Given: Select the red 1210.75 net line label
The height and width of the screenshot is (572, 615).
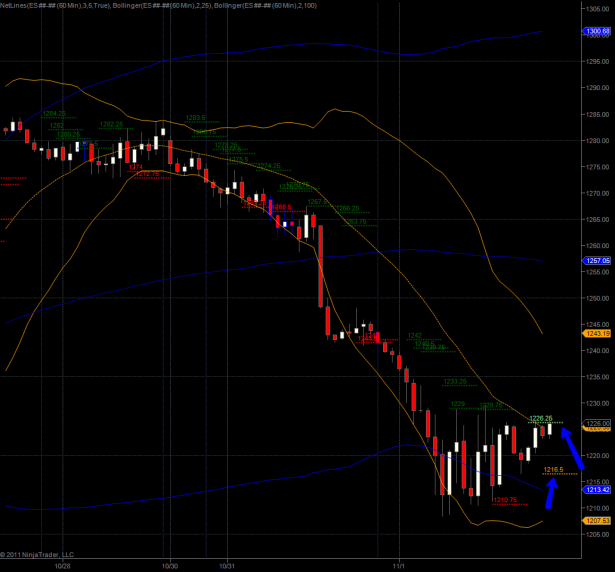Looking at the screenshot, I should pos(505,500).
